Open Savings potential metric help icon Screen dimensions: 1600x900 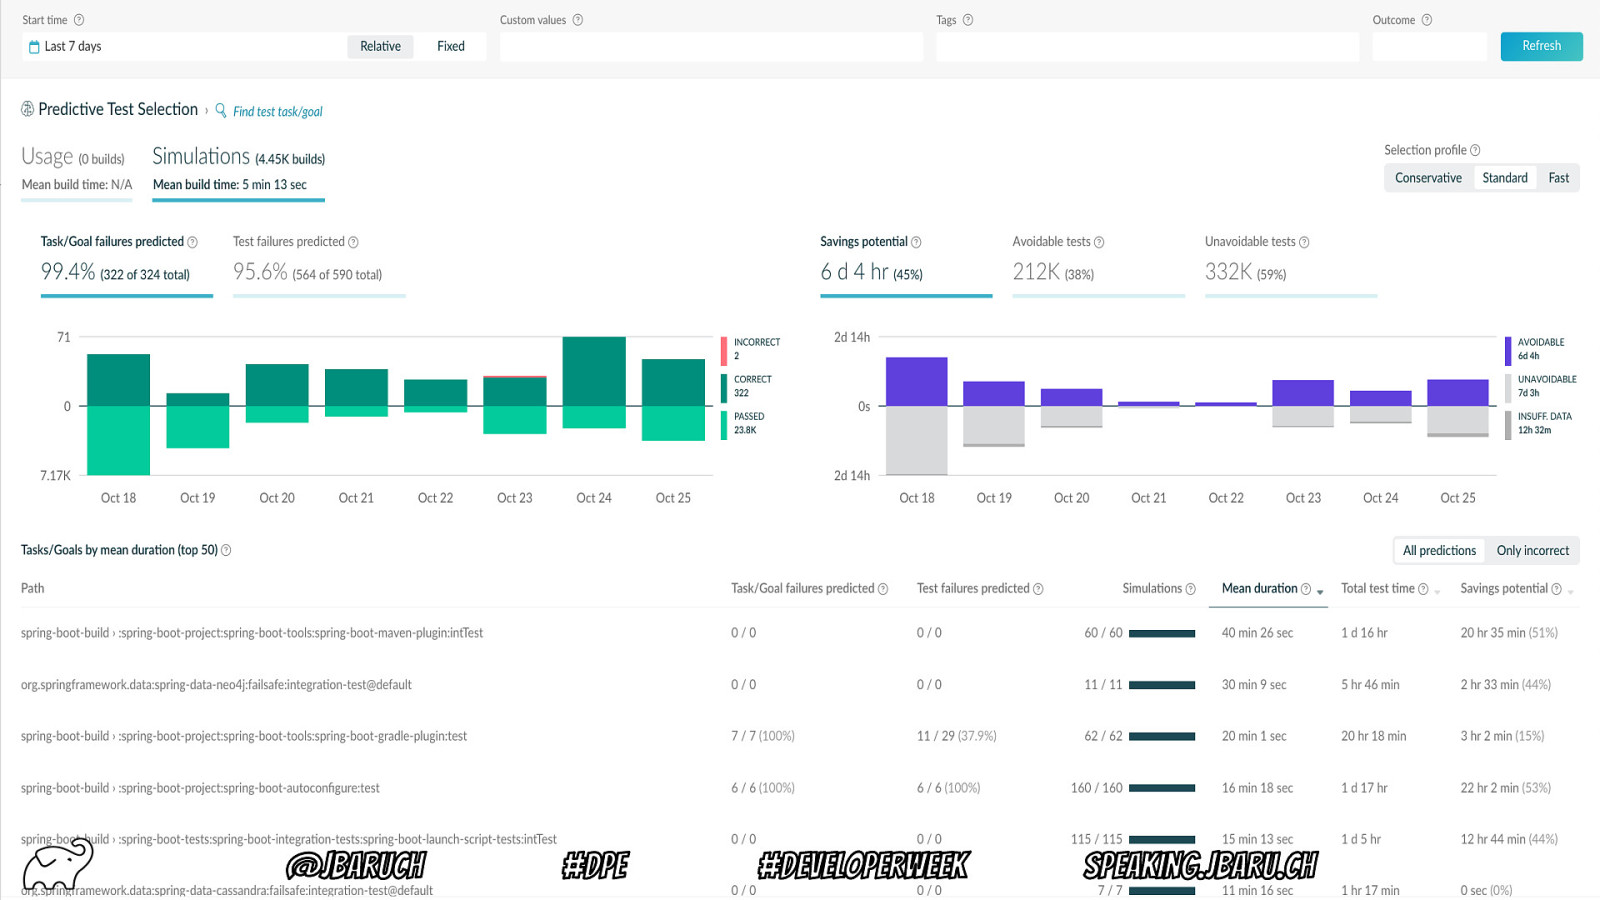click(916, 242)
